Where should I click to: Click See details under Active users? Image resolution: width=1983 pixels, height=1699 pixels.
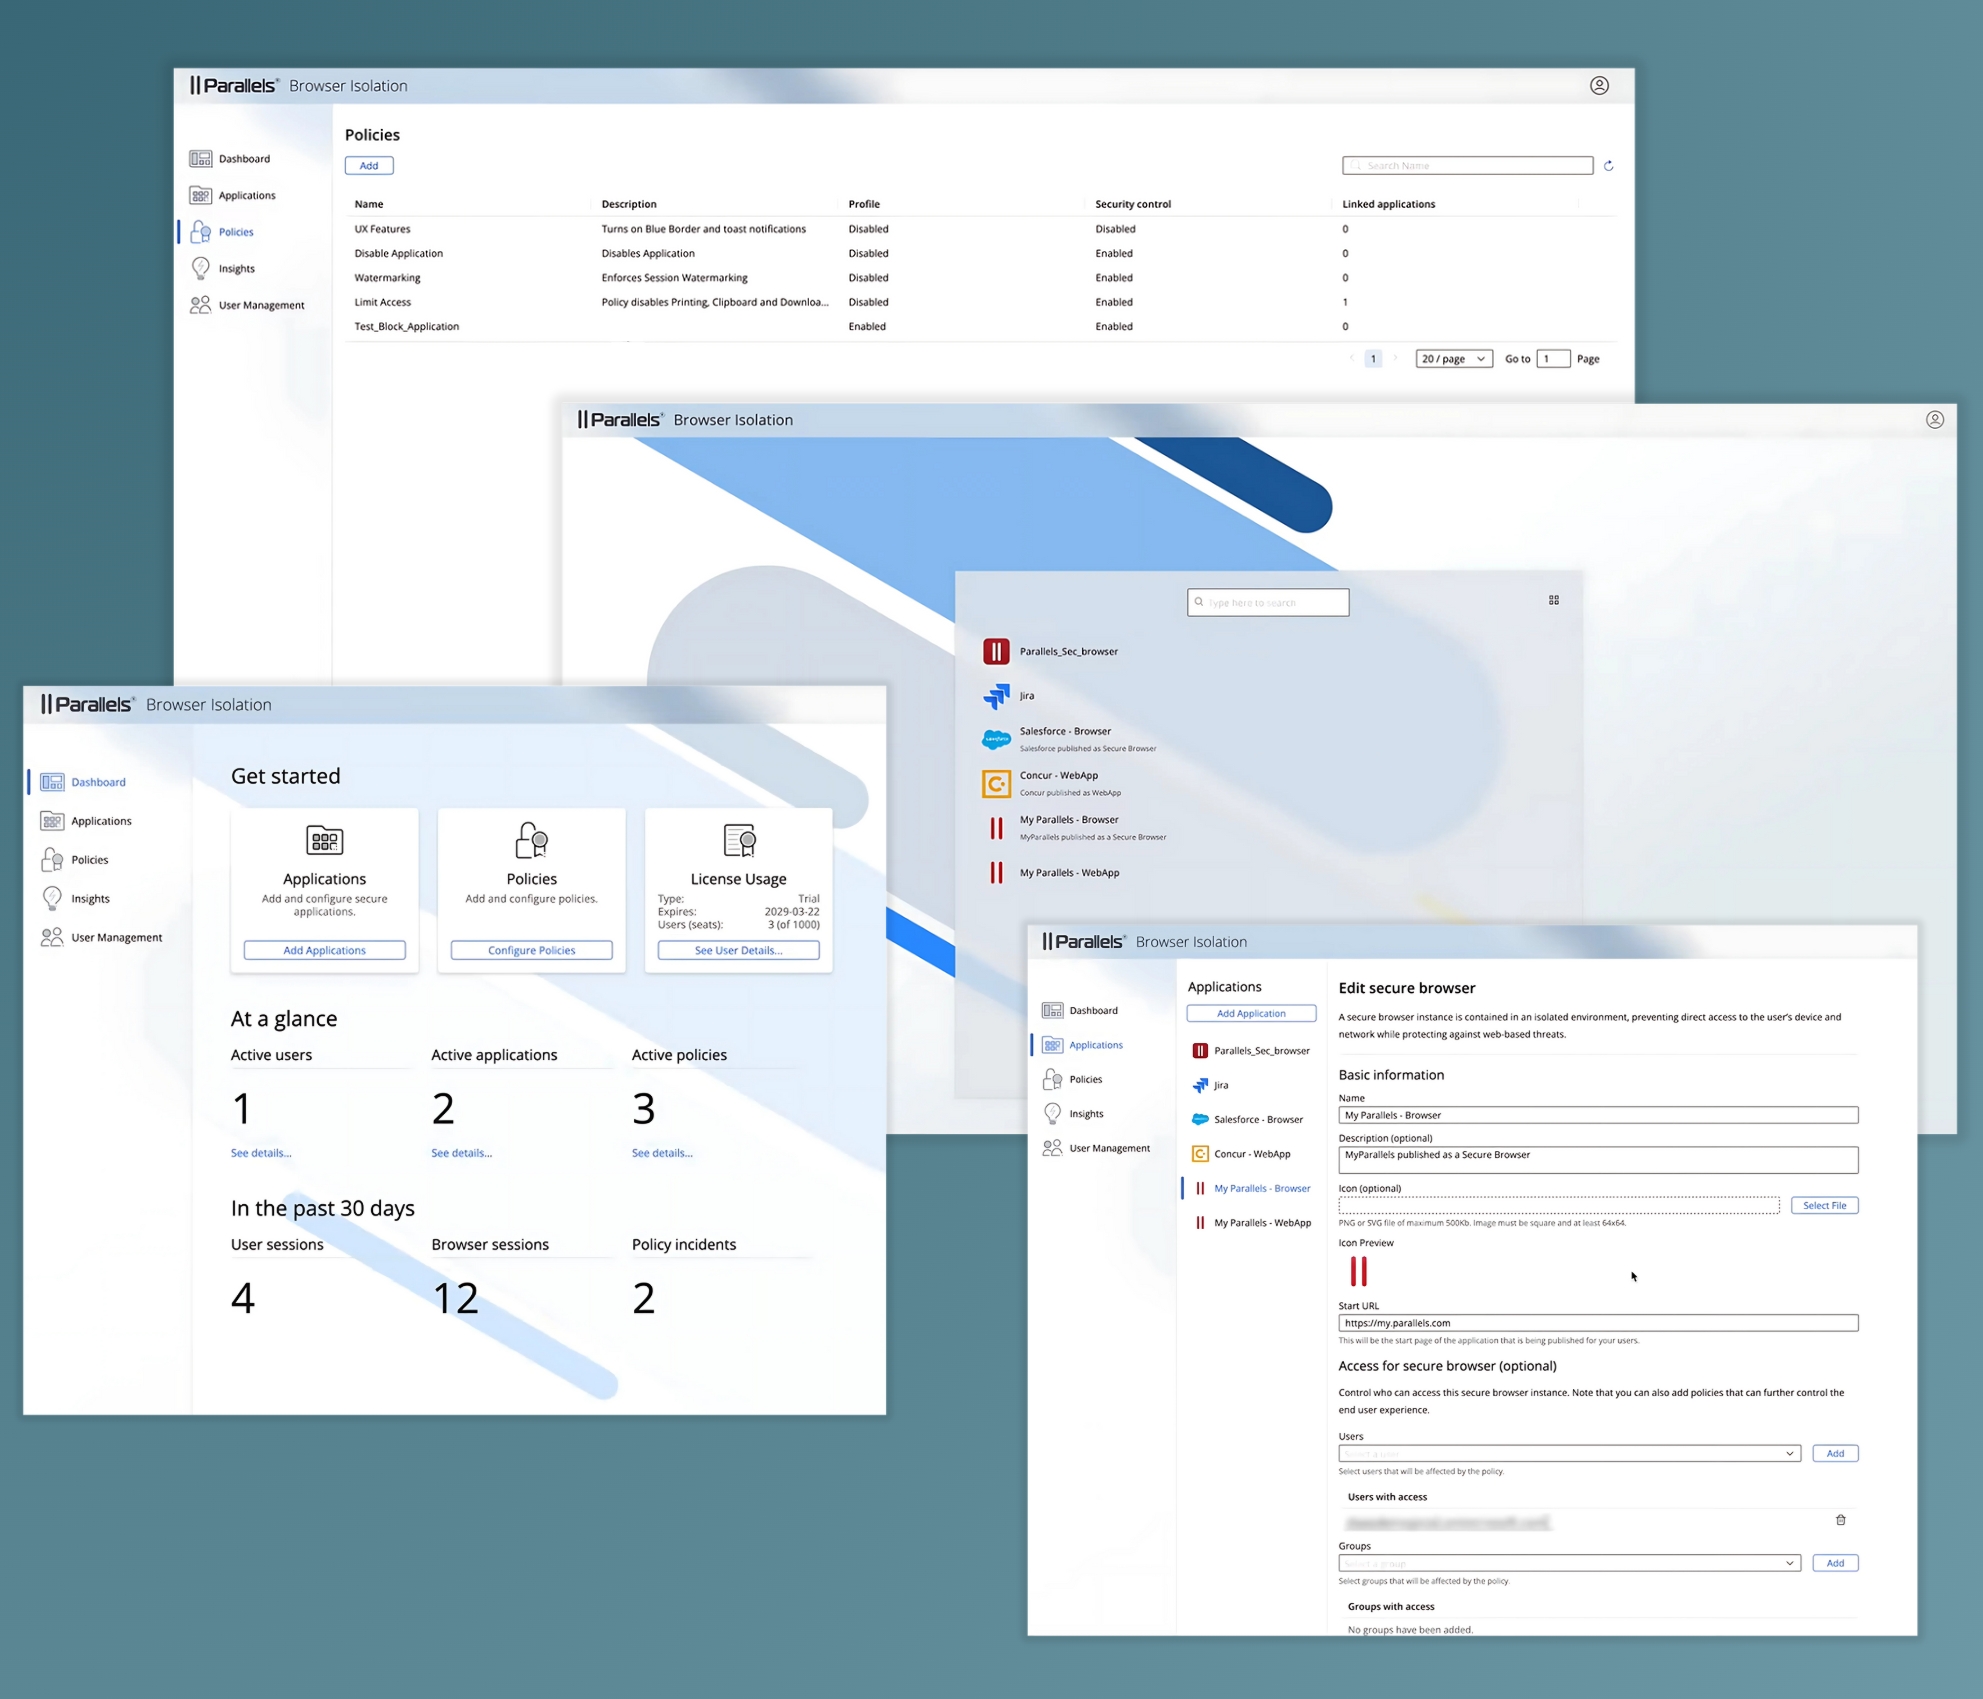click(261, 1153)
